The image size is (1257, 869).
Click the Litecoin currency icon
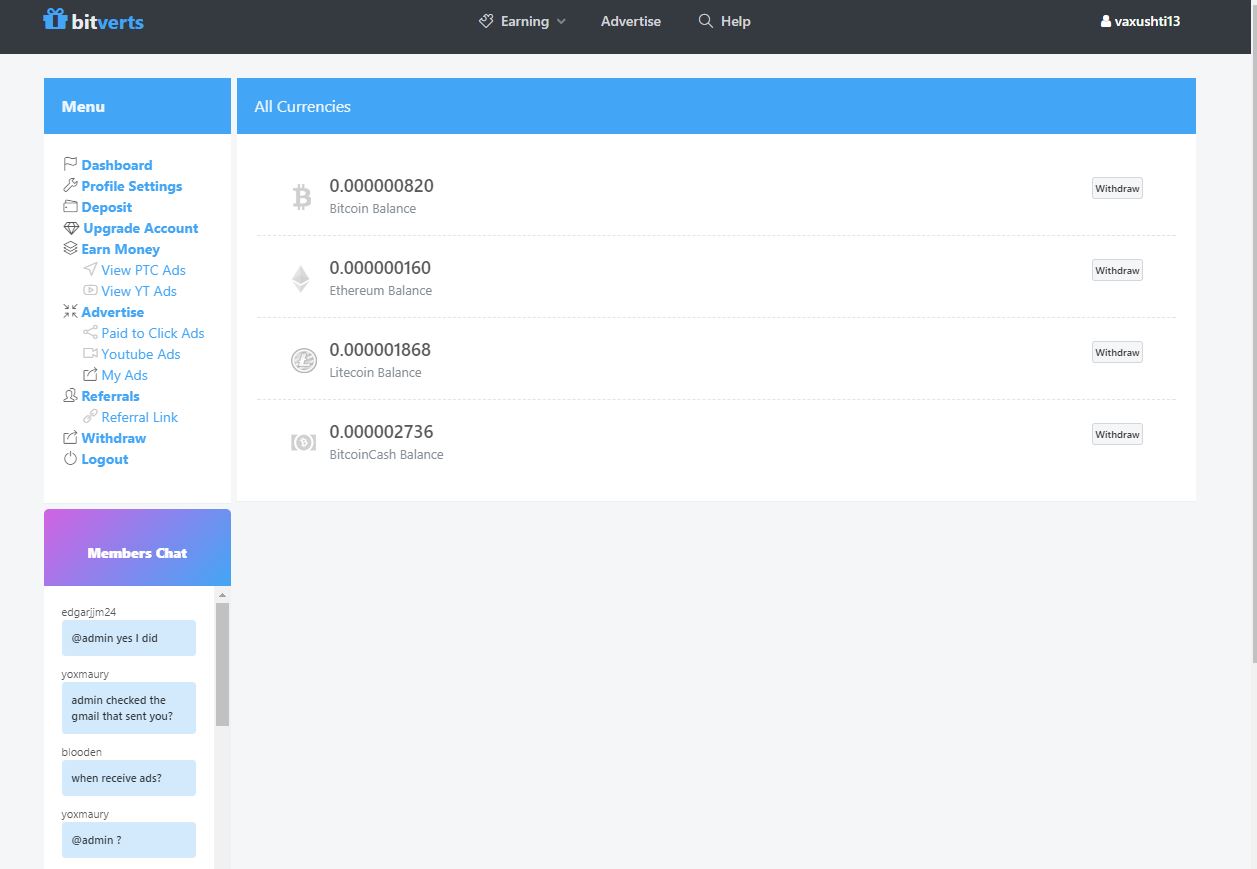(304, 361)
